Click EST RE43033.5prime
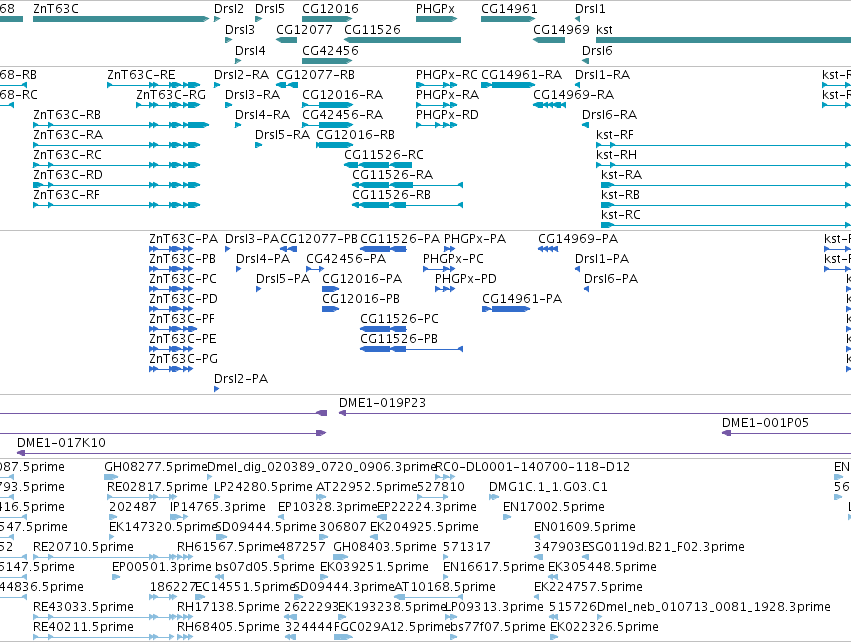851x642 pixels. click(84, 607)
